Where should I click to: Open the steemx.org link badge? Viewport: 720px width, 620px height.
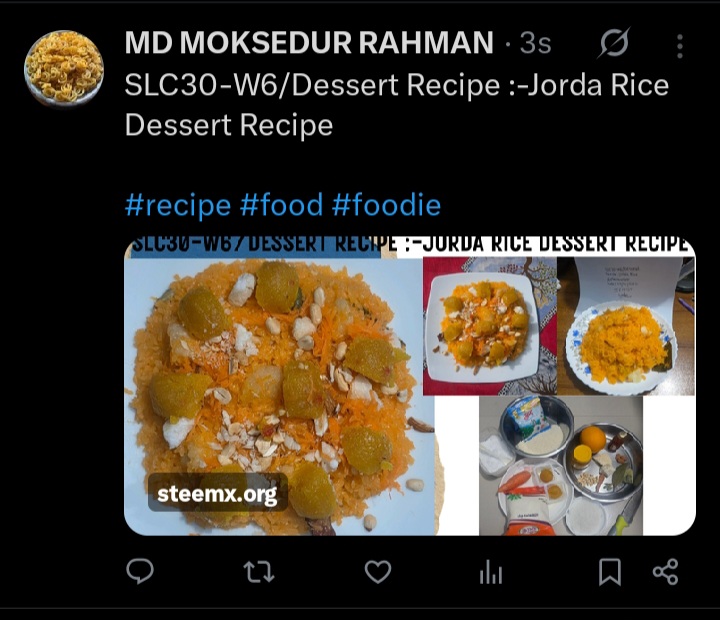[x=217, y=493]
